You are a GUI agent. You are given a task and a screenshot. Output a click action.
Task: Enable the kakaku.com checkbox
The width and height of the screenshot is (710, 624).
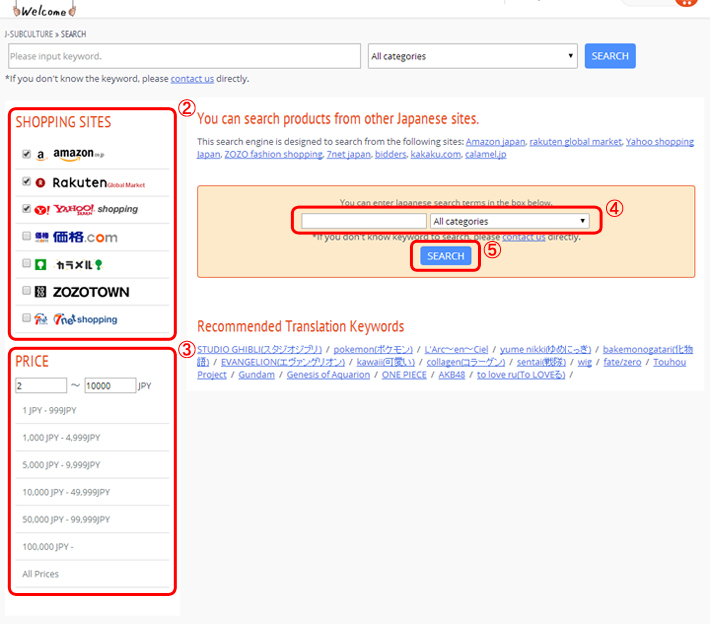tap(26, 236)
